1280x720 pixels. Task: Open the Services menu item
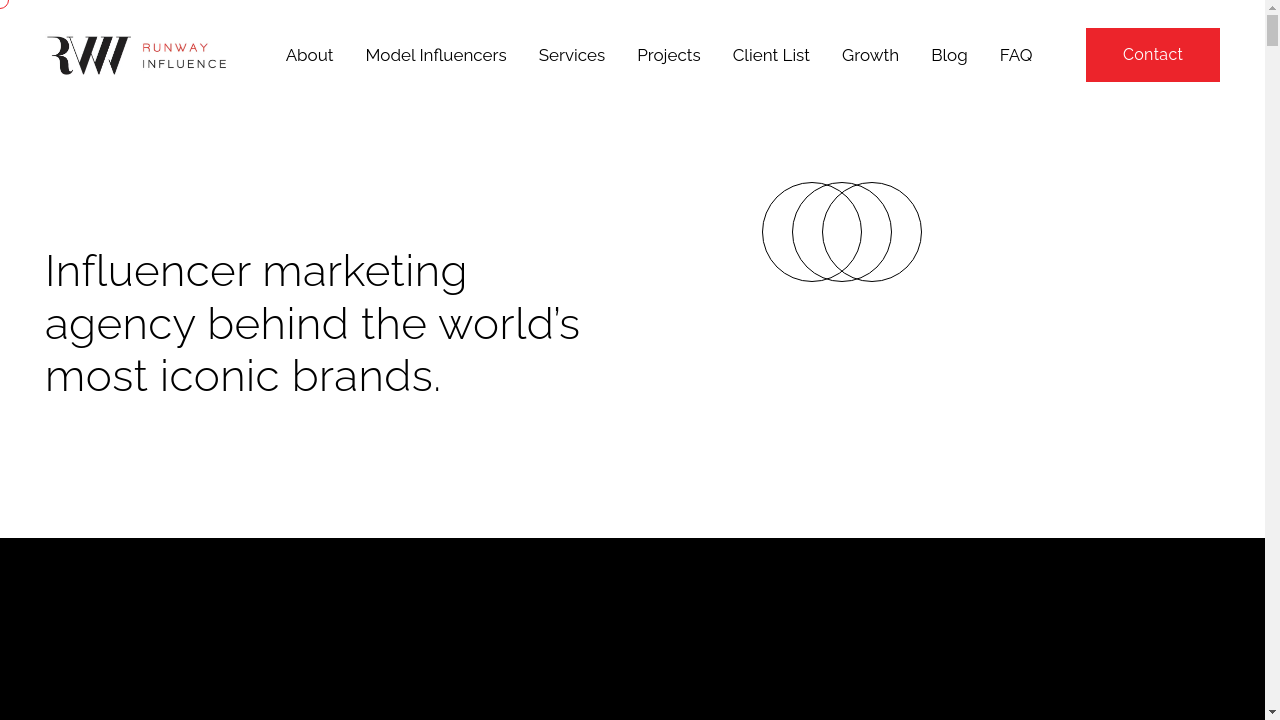[572, 55]
